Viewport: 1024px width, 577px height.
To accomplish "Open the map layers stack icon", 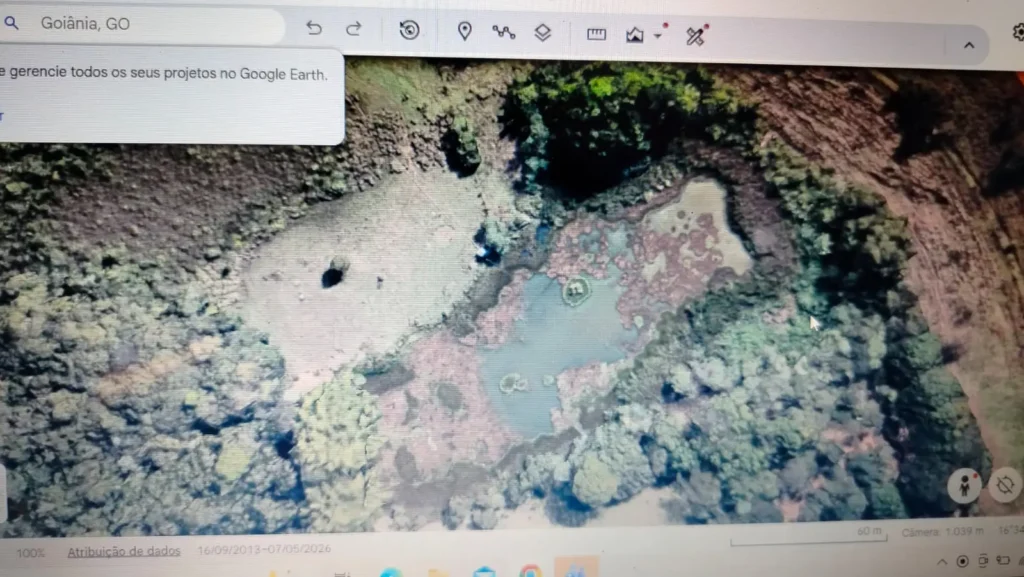I will [x=543, y=32].
